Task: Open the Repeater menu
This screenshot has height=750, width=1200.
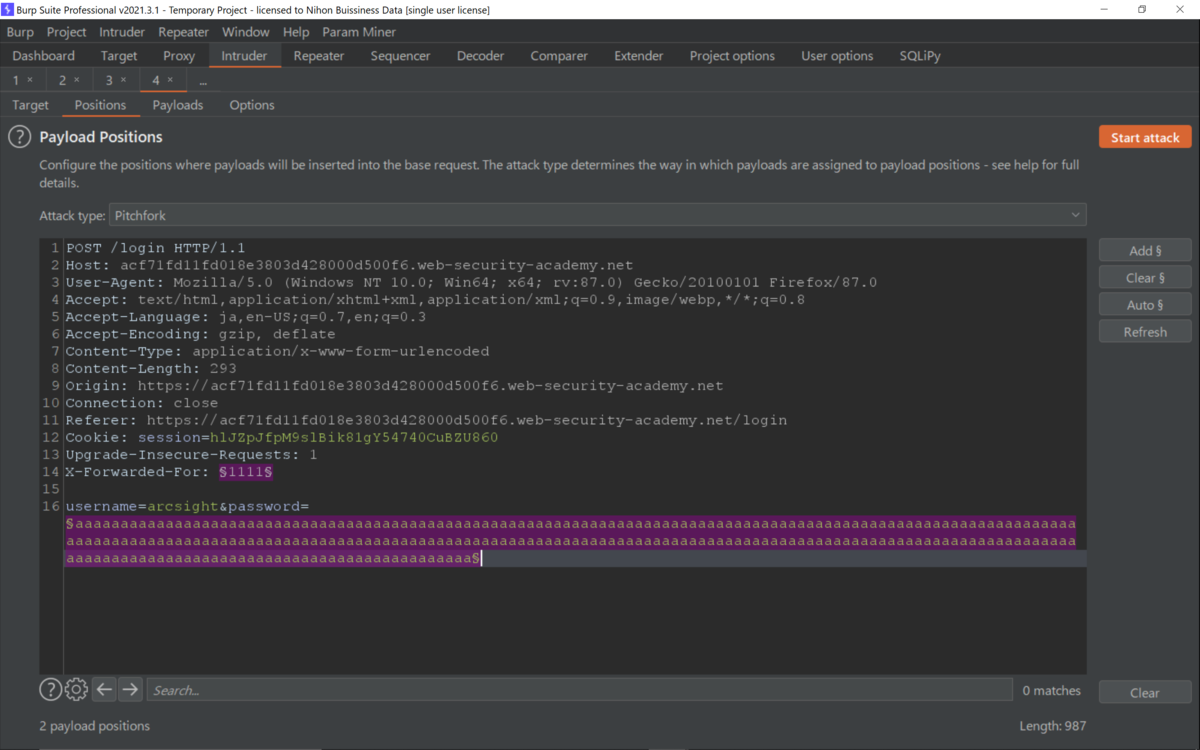Action: pyautogui.click(x=184, y=32)
